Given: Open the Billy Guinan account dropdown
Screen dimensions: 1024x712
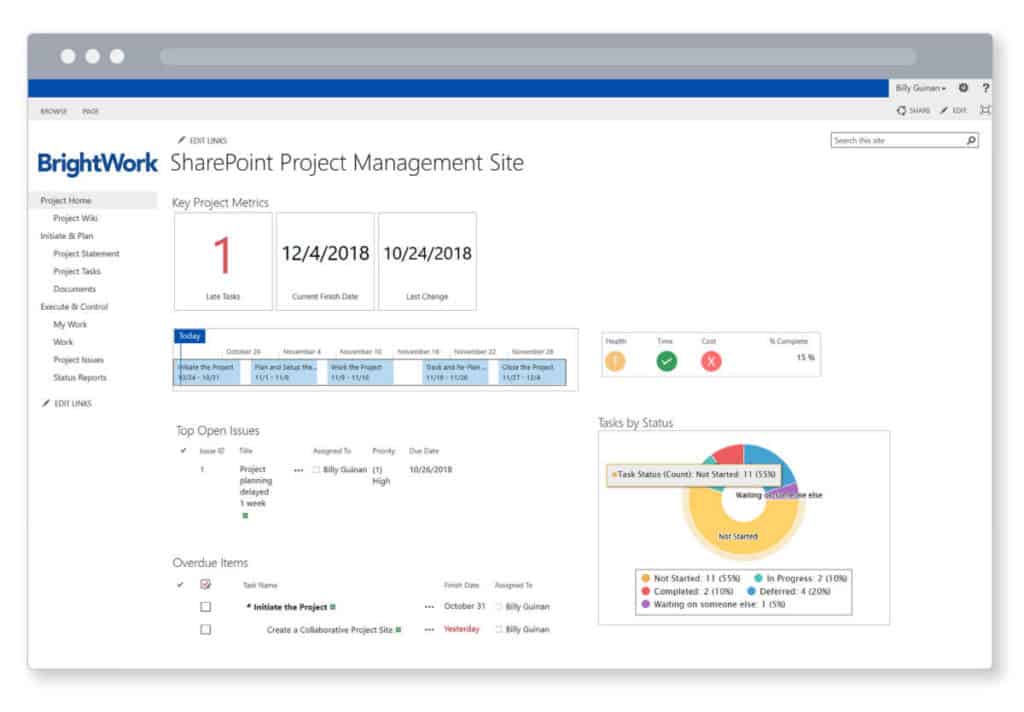Looking at the screenshot, I should pos(921,88).
